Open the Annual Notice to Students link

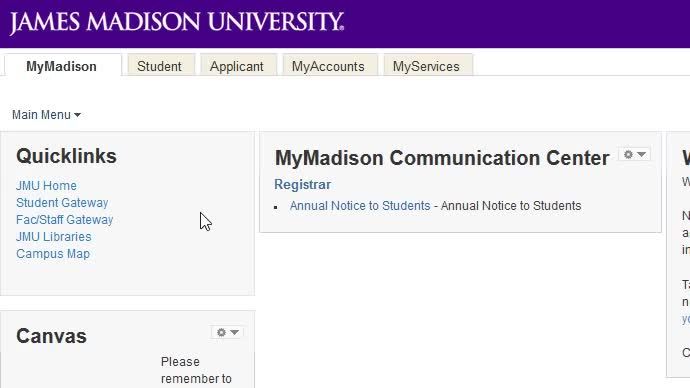coord(360,206)
